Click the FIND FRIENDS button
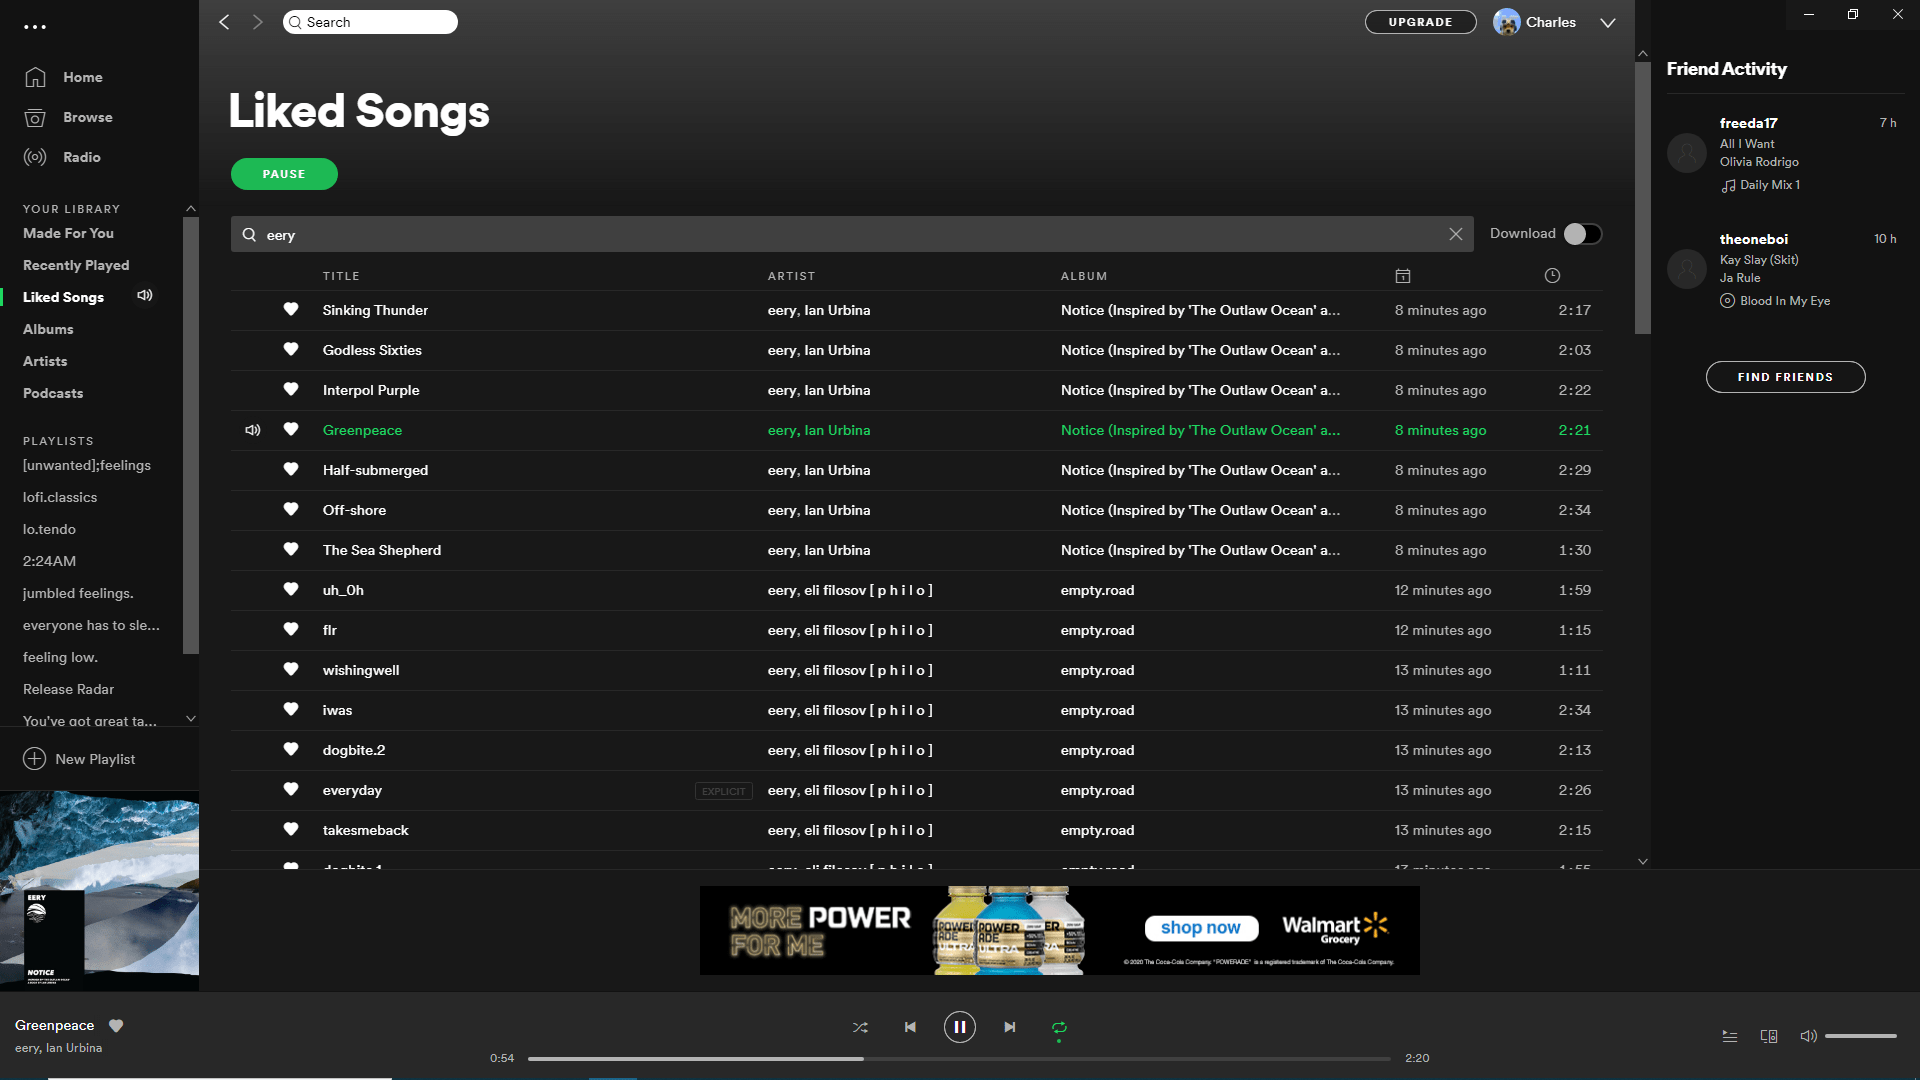The height and width of the screenshot is (1080, 1920). 1785,377
